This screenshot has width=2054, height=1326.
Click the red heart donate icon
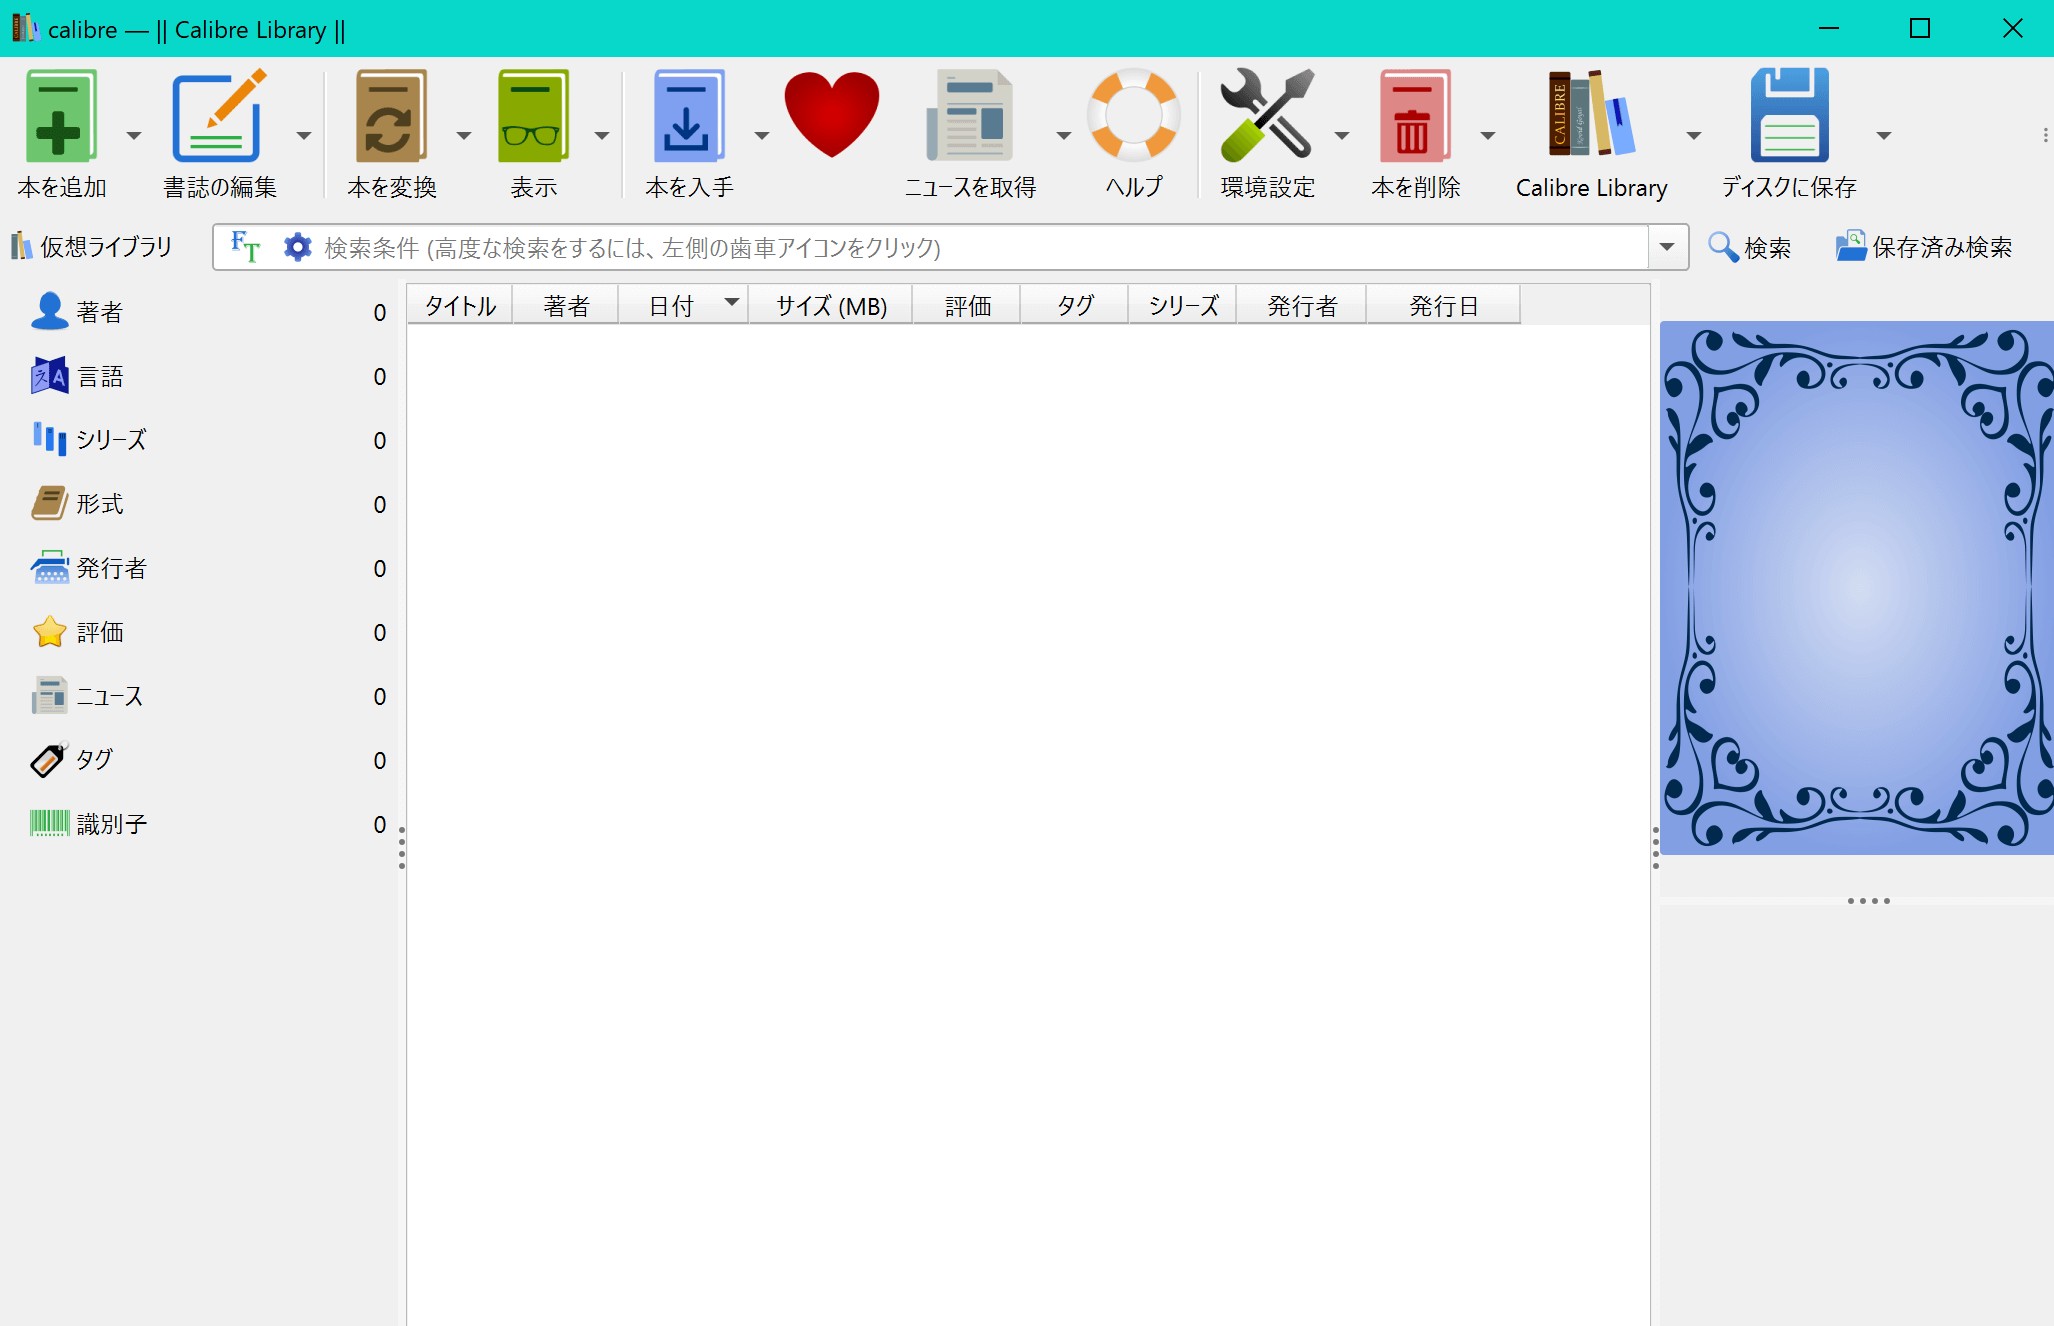point(831,114)
